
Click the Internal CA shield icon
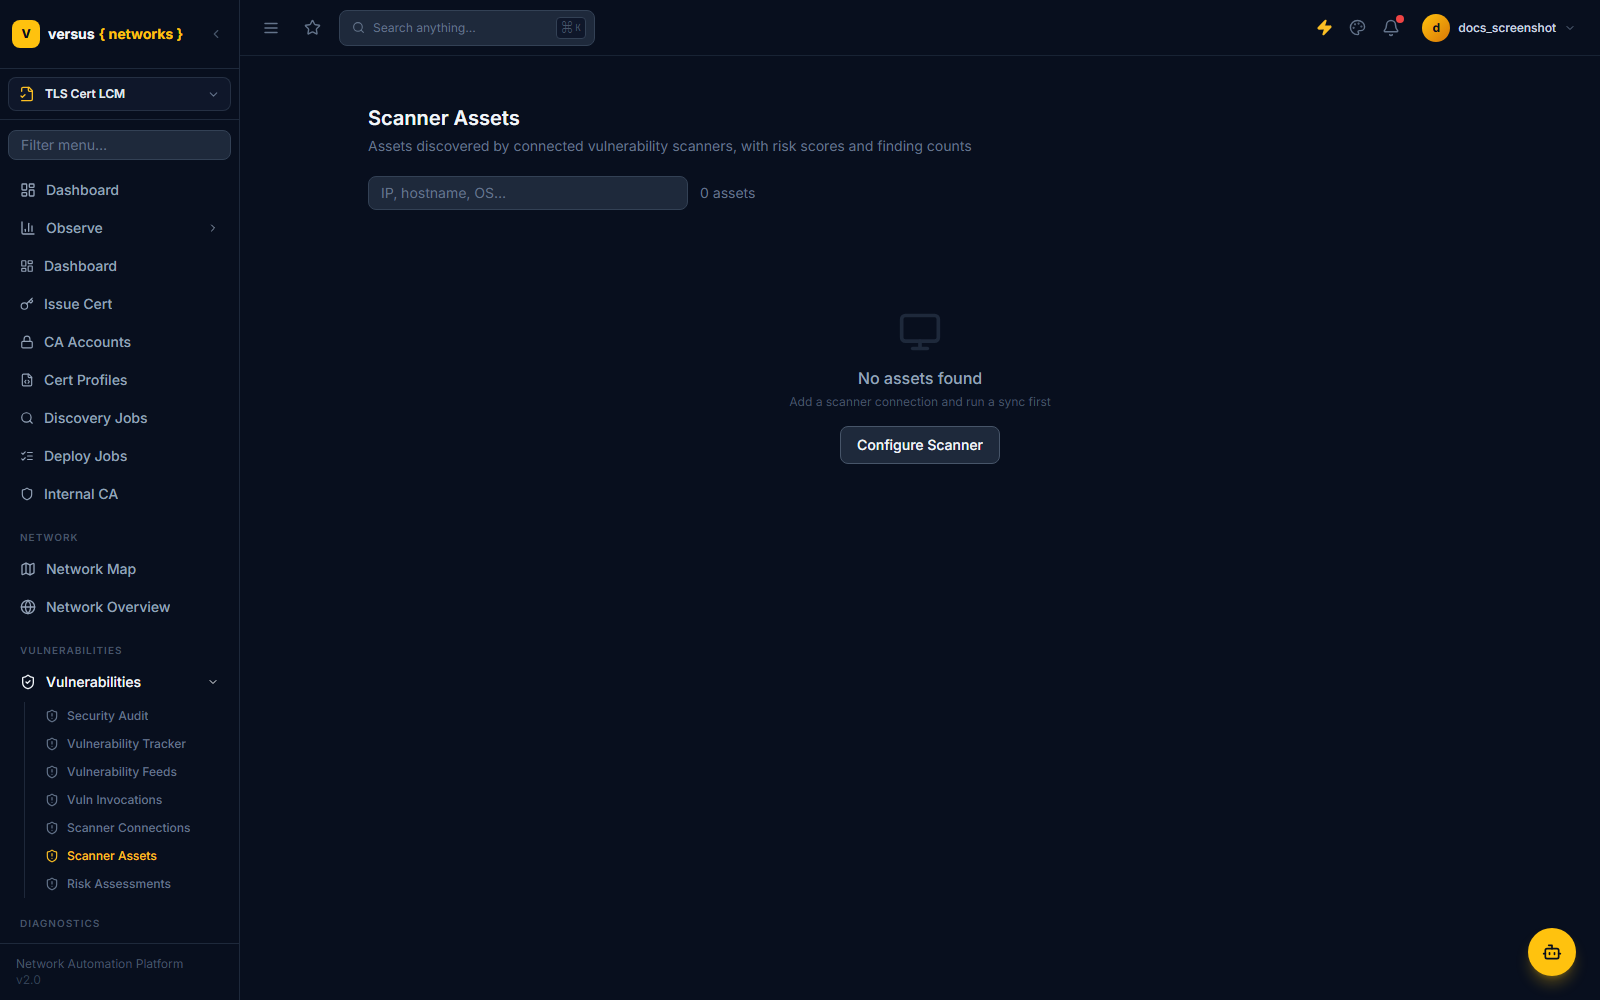click(x=27, y=494)
